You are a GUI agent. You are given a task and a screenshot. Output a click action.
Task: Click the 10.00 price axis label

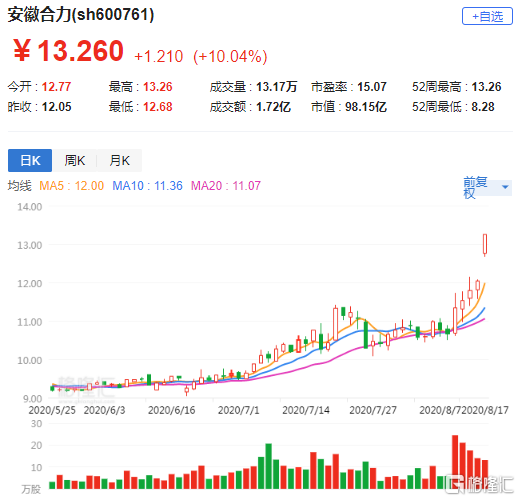click(x=30, y=360)
